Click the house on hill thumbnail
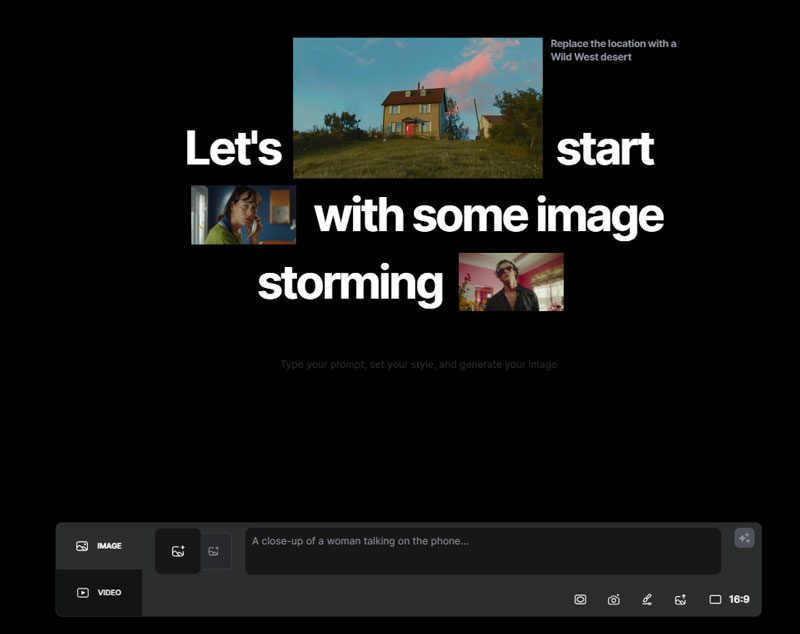This screenshot has height=634, width=800. point(417,108)
